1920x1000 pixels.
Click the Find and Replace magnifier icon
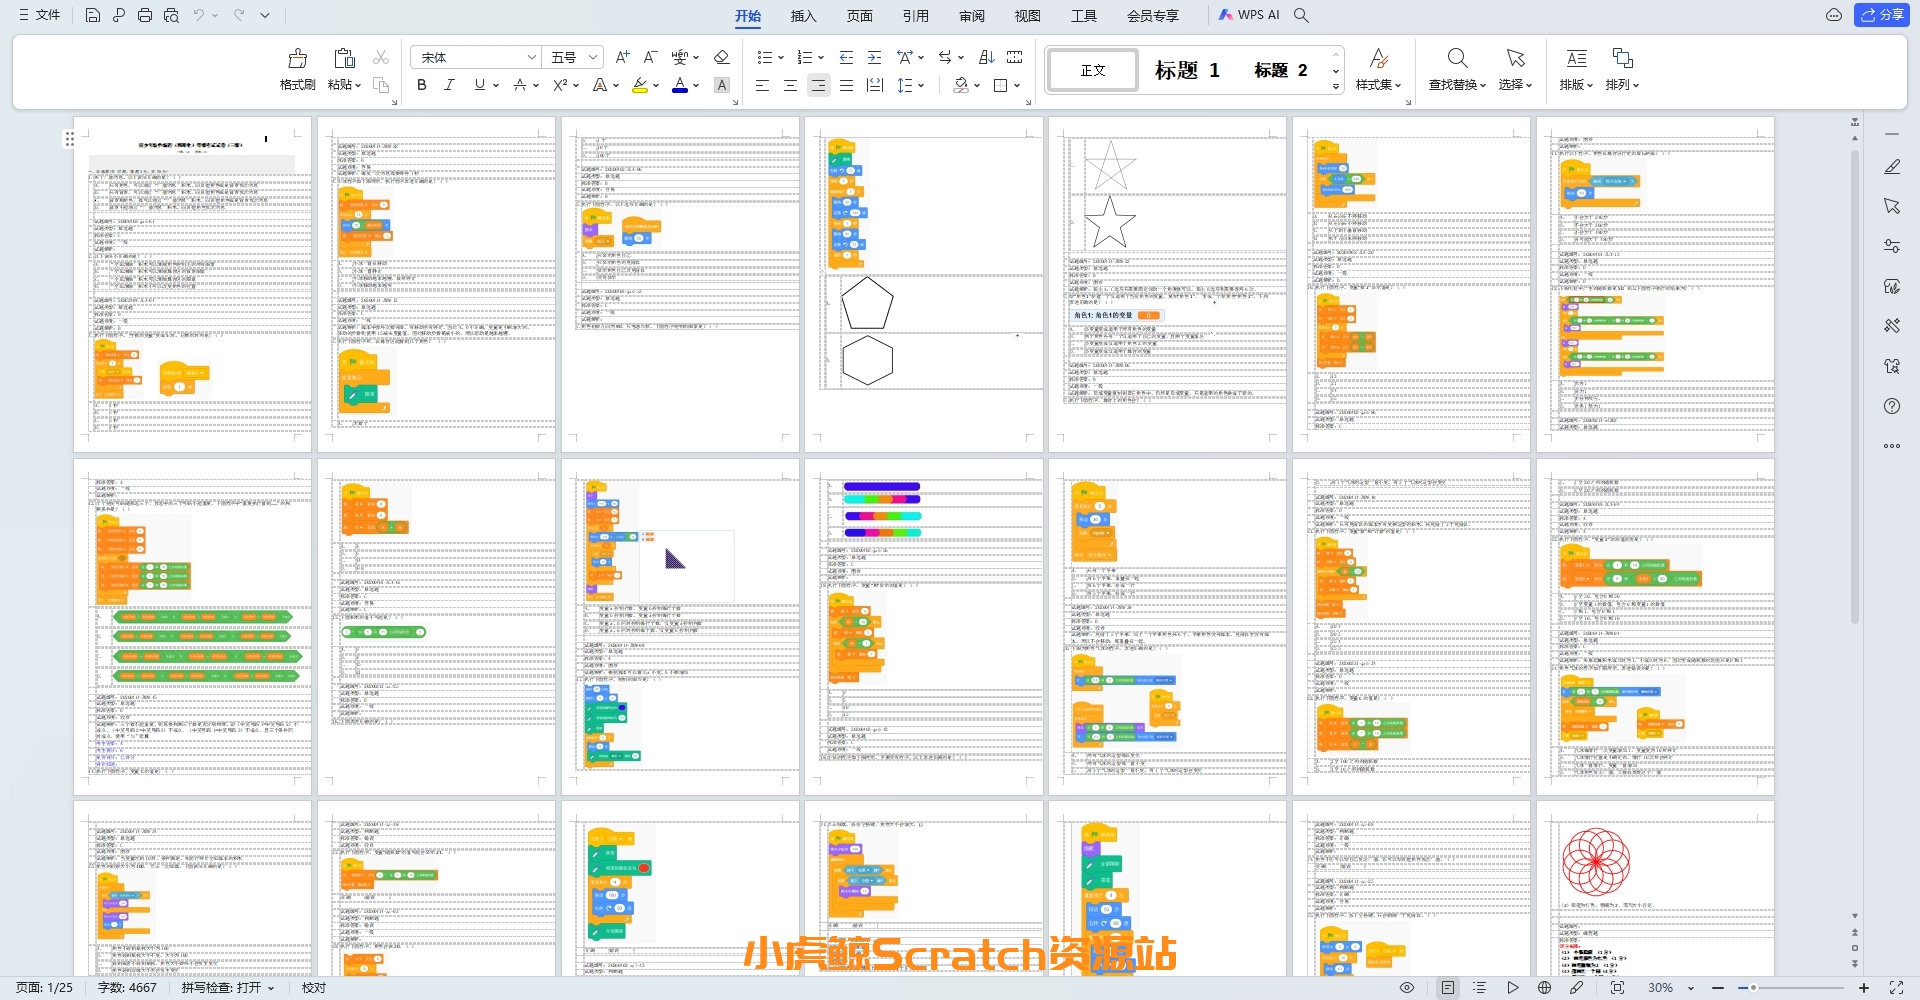tap(1458, 58)
